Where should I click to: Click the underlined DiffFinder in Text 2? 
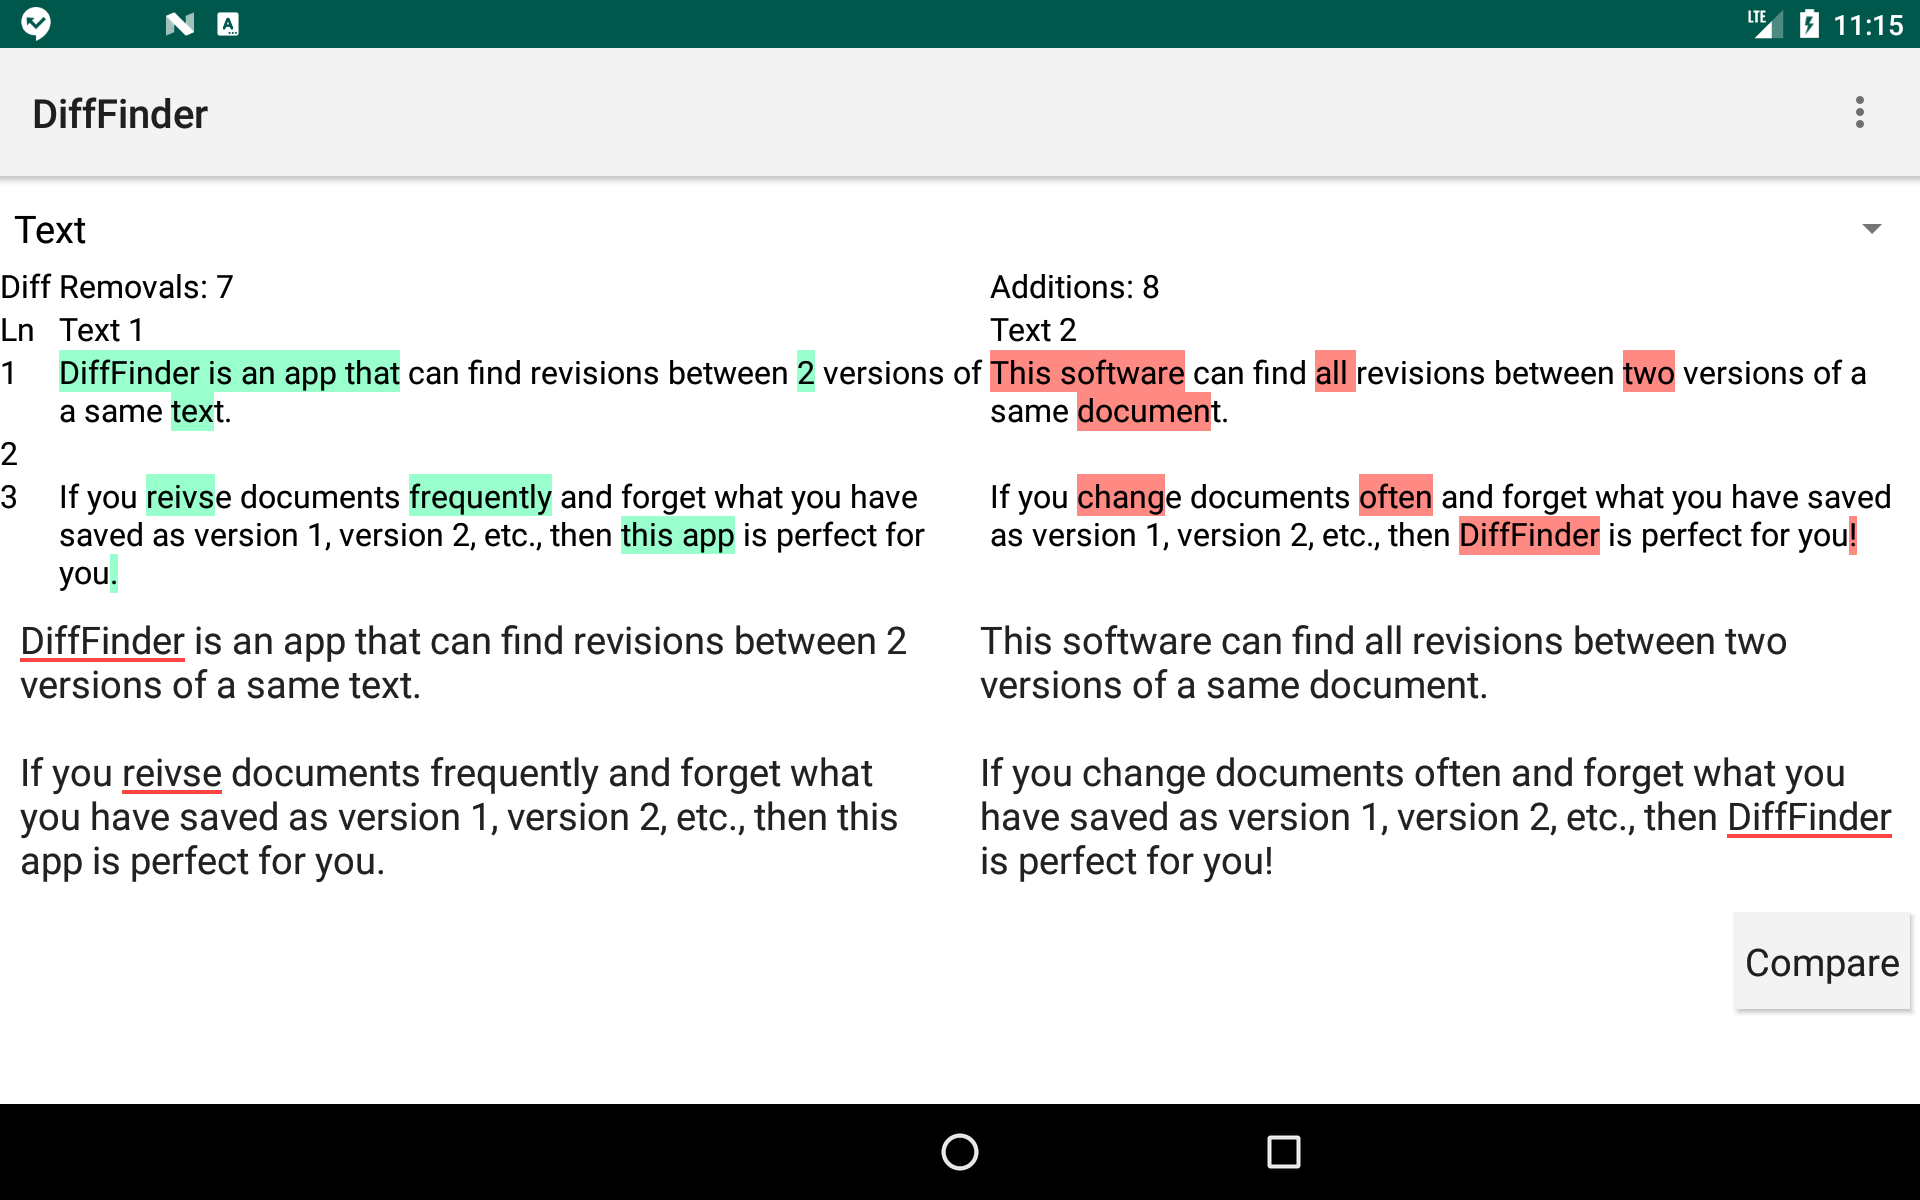pyautogui.click(x=1809, y=816)
